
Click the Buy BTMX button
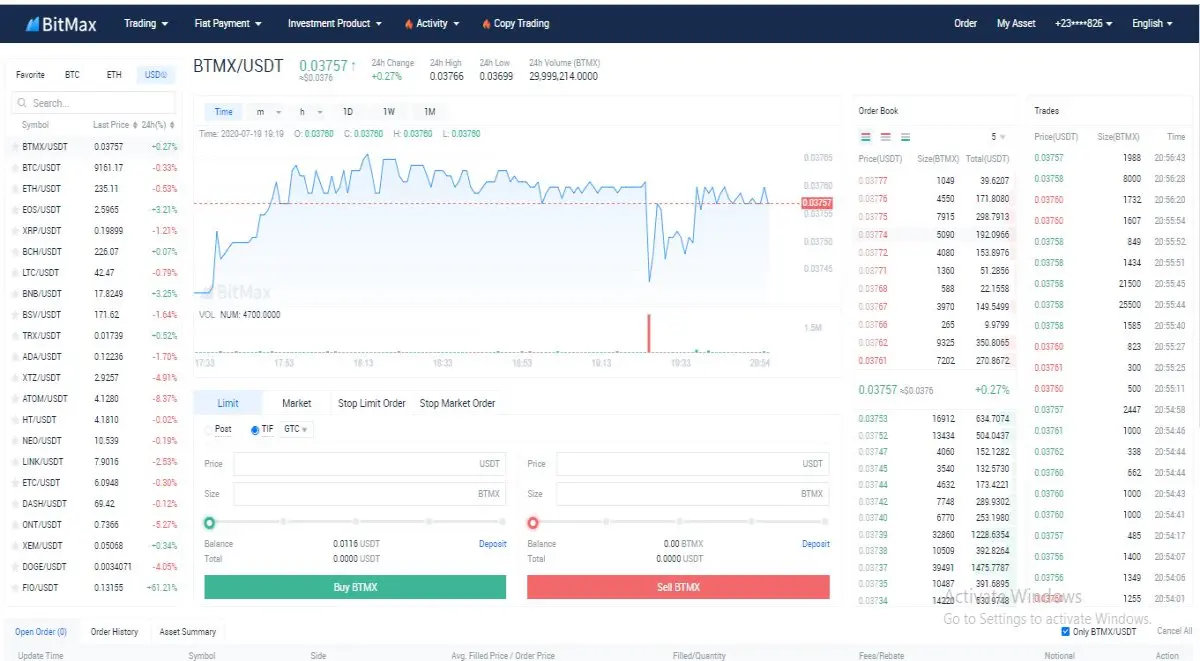(355, 587)
